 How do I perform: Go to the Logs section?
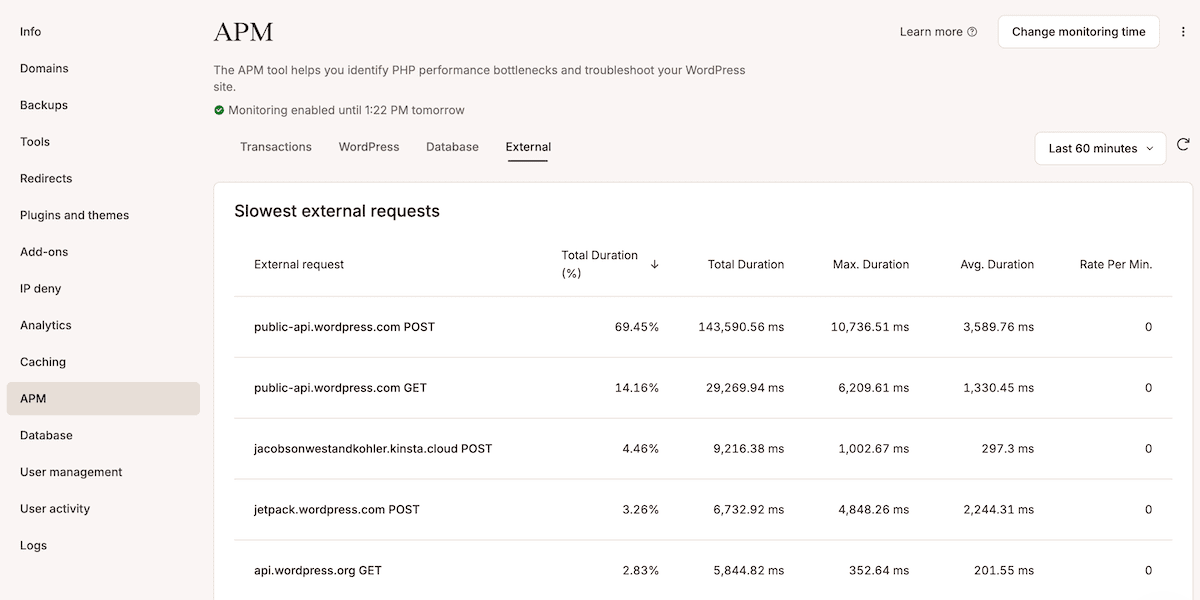pos(33,545)
